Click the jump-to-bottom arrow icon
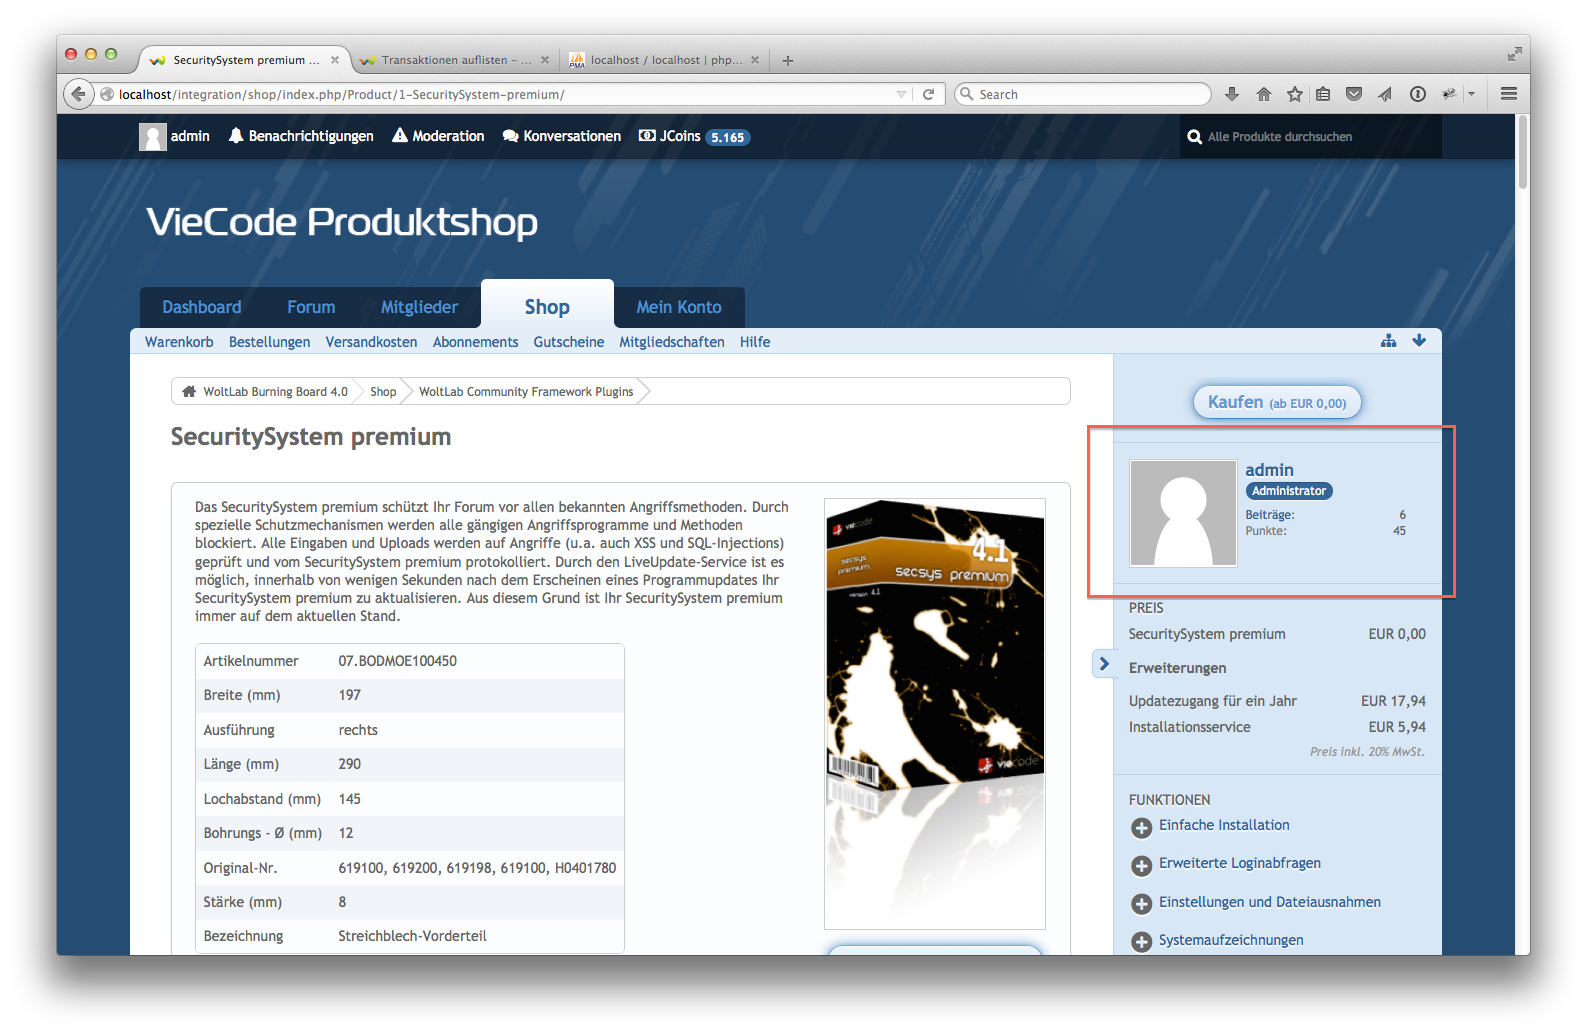 [1419, 341]
